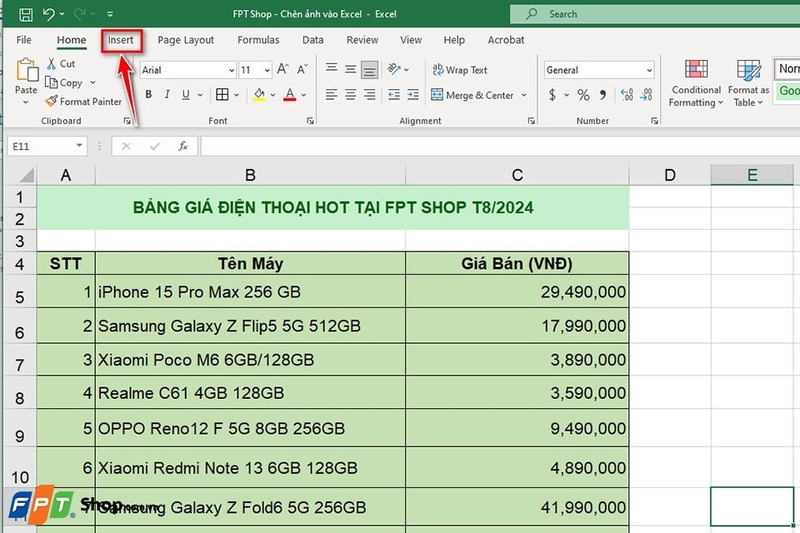Image resolution: width=800 pixels, height=533 pixels.
Task: Open Format as Table gallery
Action: [748, 83]
